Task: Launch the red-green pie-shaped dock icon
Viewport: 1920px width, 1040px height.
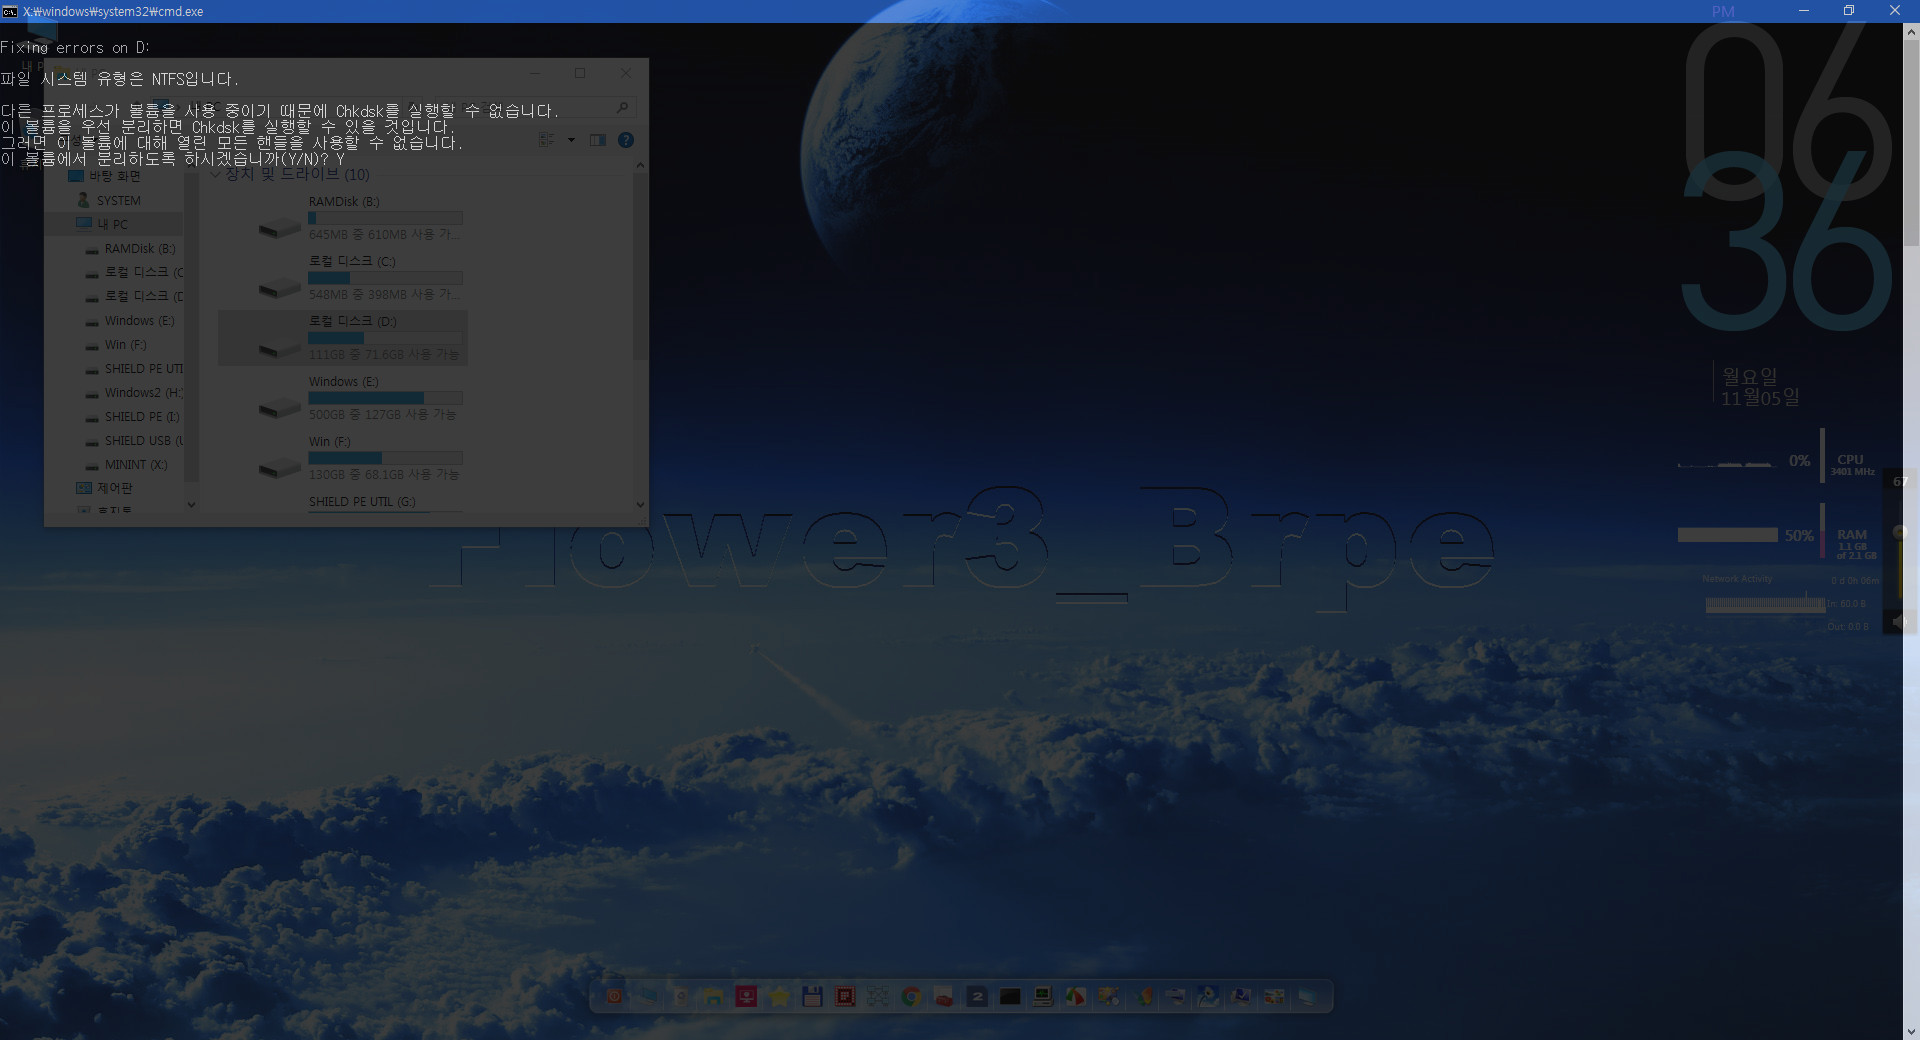Action: point(1075,996)
